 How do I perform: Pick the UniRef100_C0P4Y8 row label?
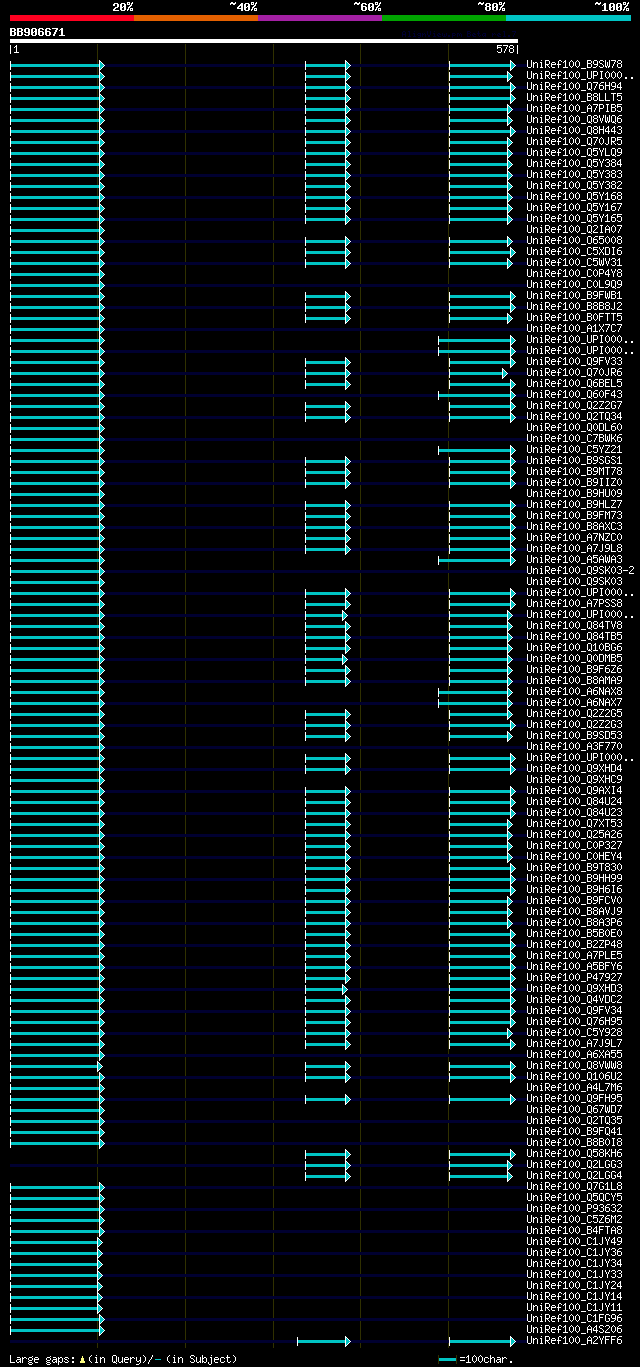point(574,274)
